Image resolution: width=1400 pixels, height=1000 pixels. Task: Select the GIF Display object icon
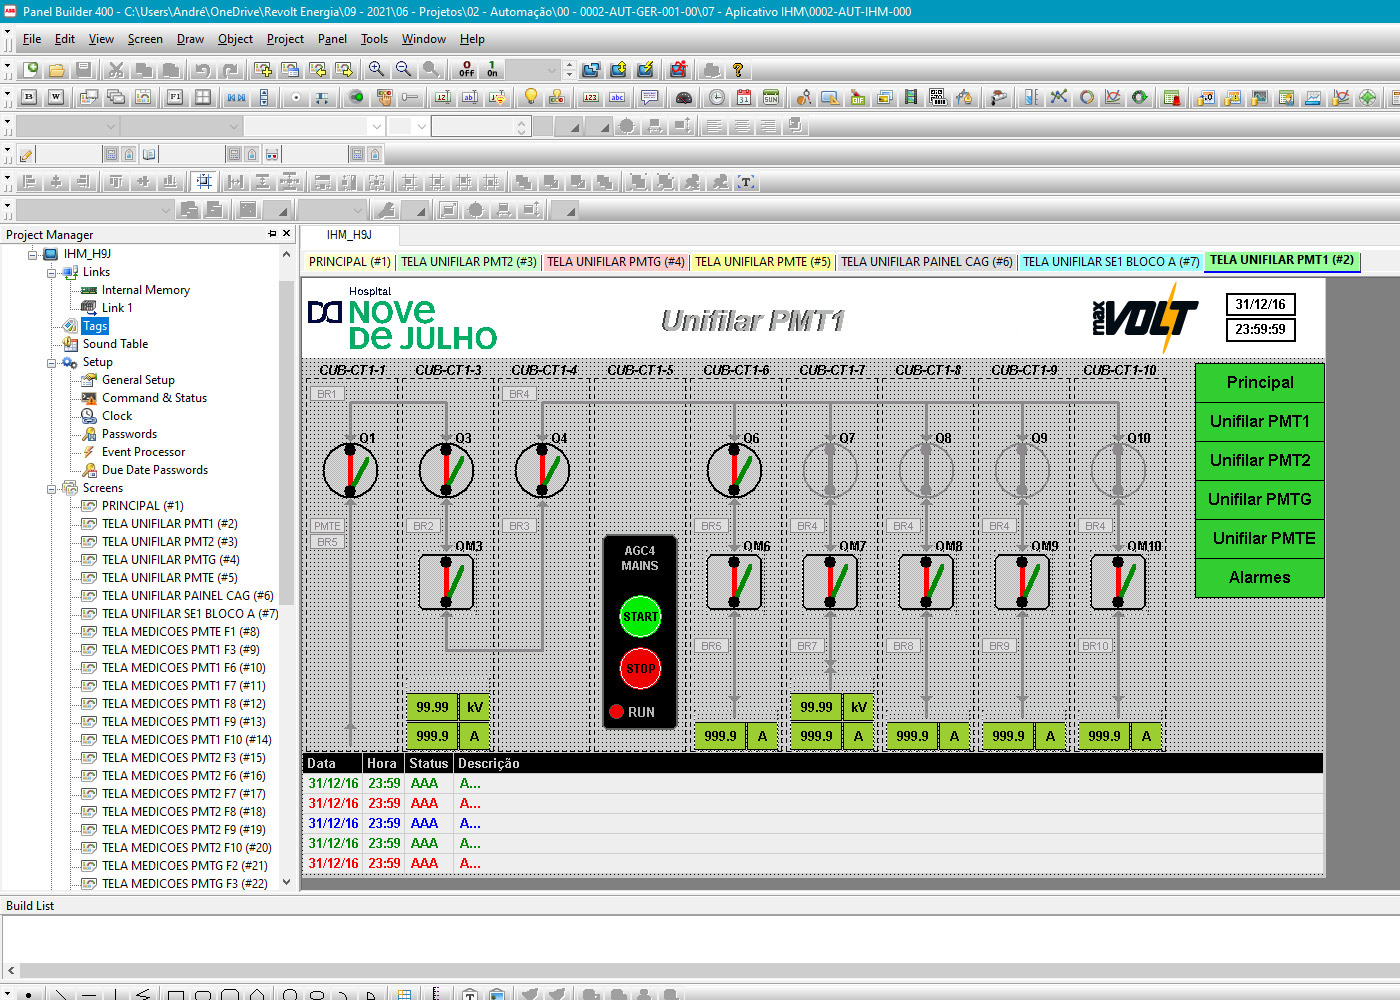click(857, 98)
